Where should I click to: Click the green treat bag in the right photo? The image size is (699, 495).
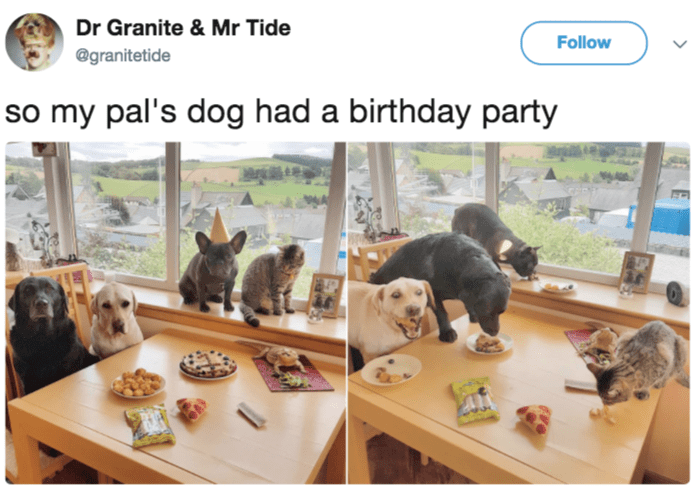pyautogui.click(x=475, y=400)
